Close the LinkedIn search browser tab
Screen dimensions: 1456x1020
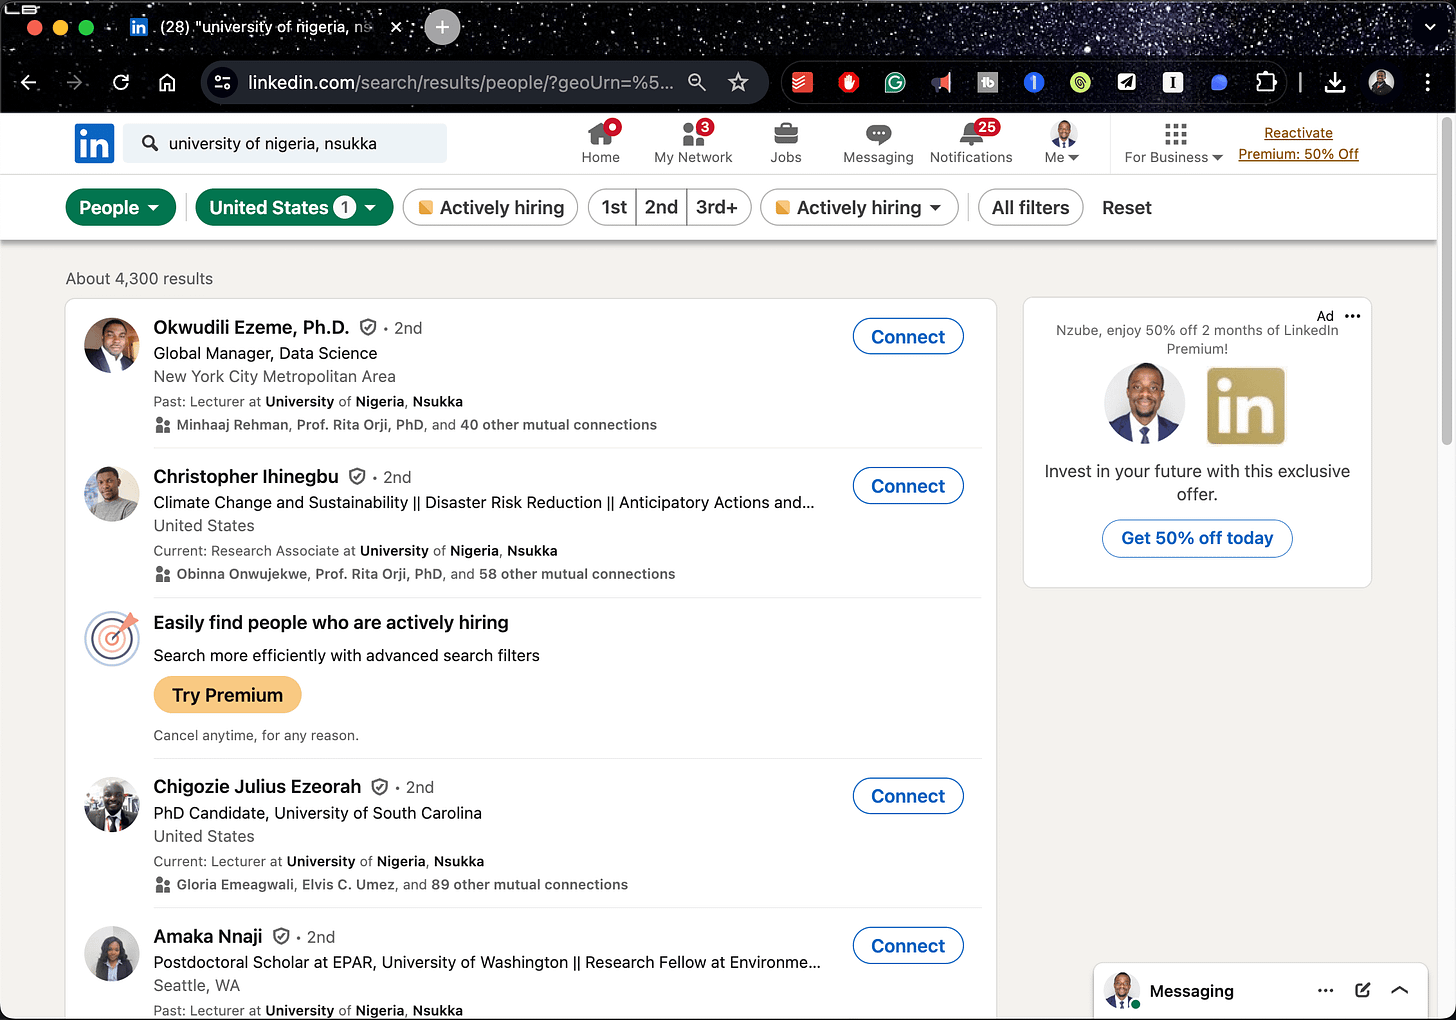click(396, 27)
